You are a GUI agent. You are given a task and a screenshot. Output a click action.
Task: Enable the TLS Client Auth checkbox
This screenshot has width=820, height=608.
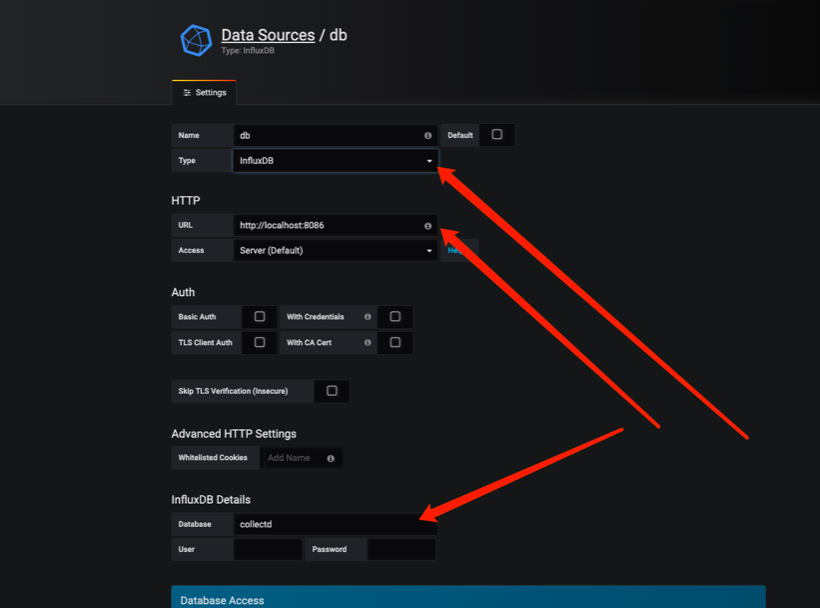click(259, 342)
